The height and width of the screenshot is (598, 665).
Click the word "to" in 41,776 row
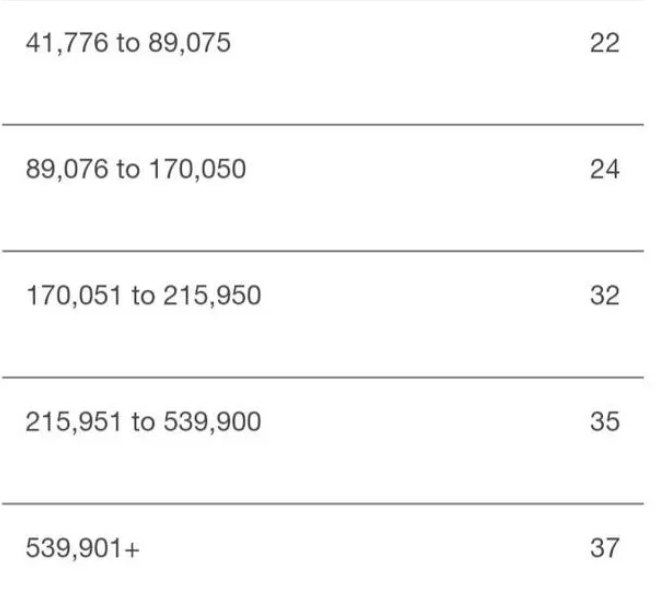pyautogui.click(x=128, y=43)
